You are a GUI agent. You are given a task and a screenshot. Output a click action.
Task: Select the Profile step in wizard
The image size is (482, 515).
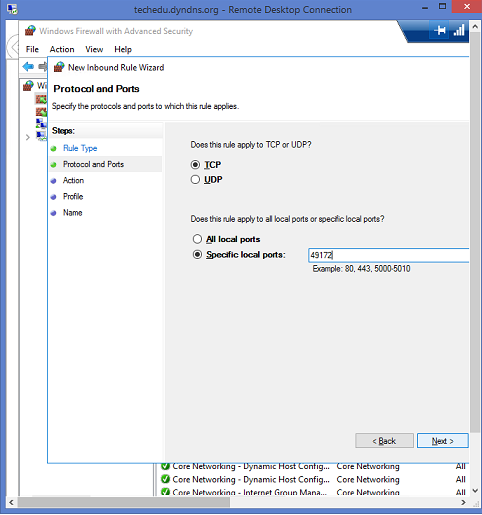(73, 196)
